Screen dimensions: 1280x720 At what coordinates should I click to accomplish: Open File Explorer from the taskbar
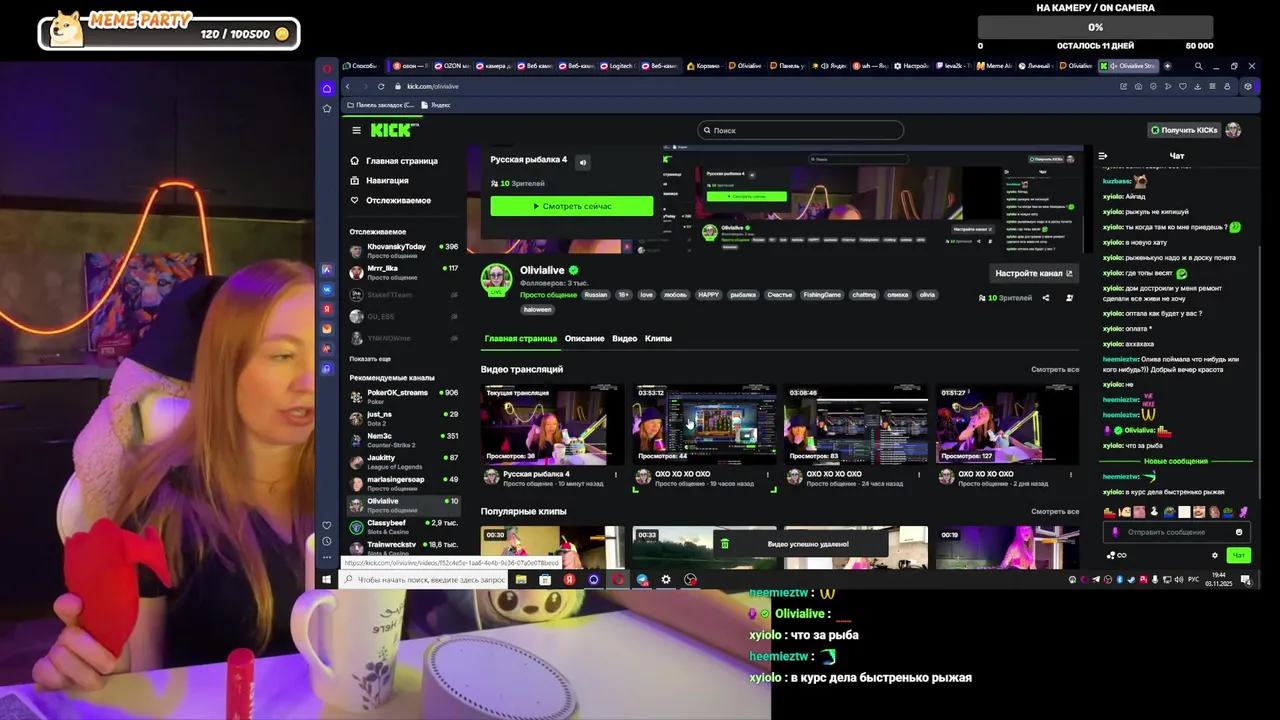tap(521, 579)
